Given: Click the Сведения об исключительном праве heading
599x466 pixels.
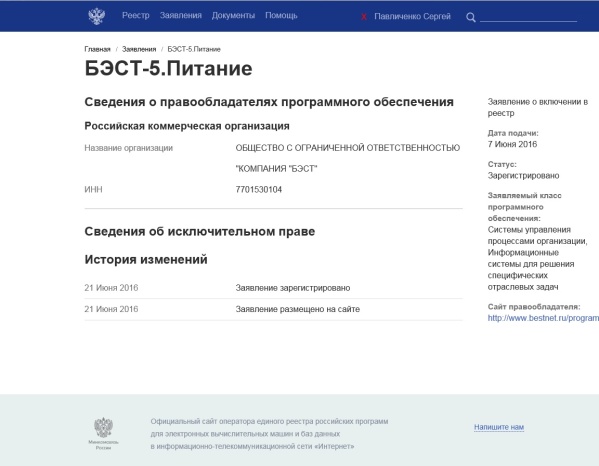Looking at the screenshot, I should (x=200, y=231).
